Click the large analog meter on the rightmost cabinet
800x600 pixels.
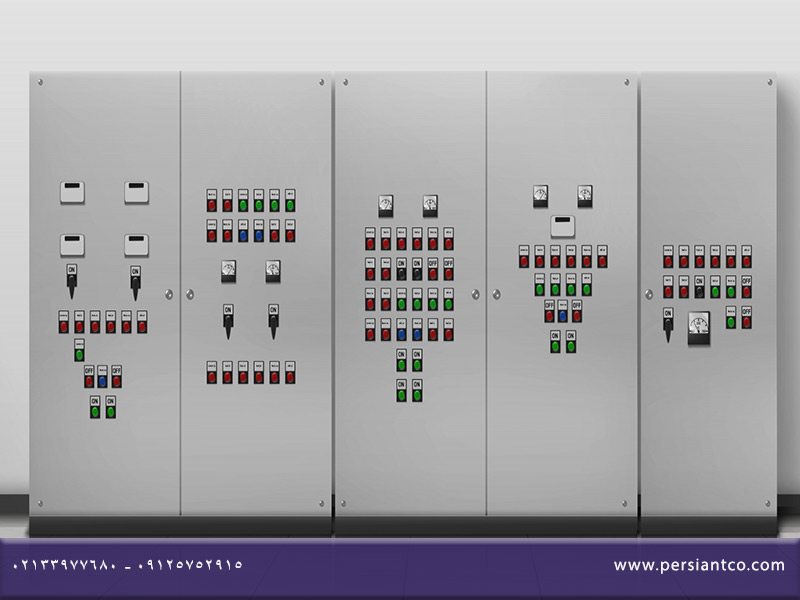click(698, 329)
